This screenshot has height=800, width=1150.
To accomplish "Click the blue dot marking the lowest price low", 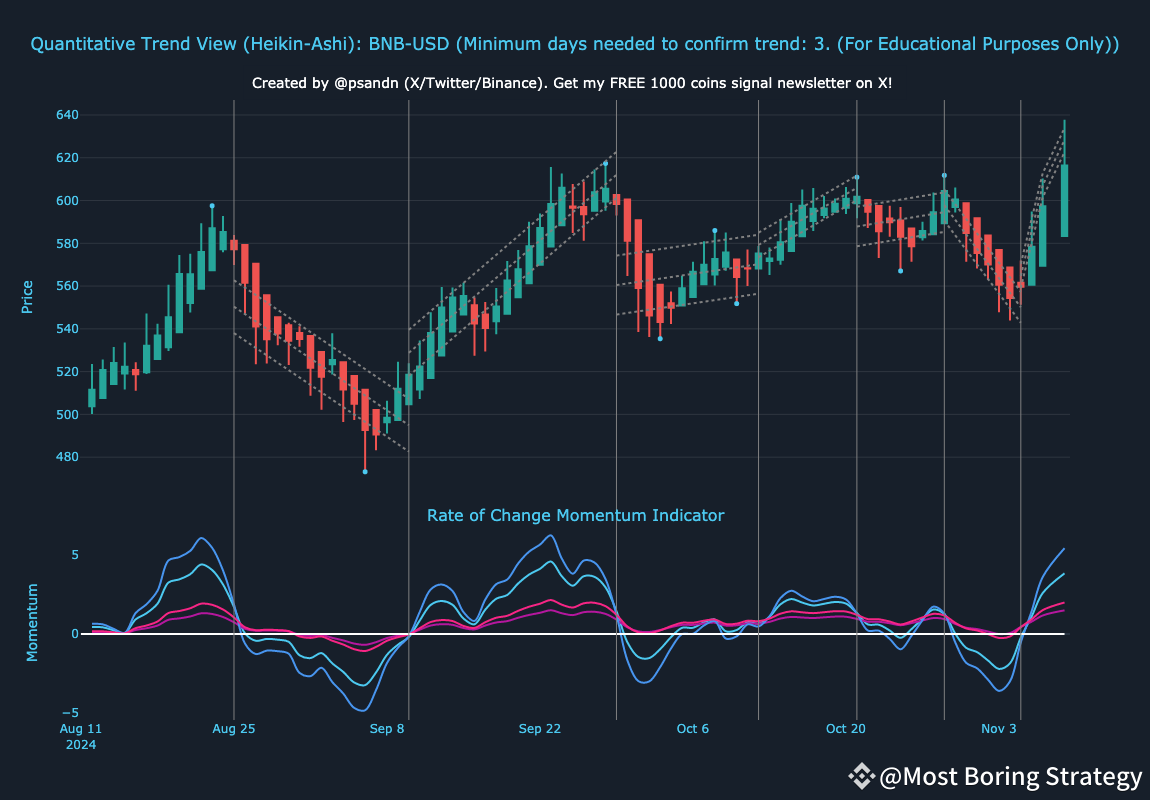I will pyautogui.click(x=365, y=471).
